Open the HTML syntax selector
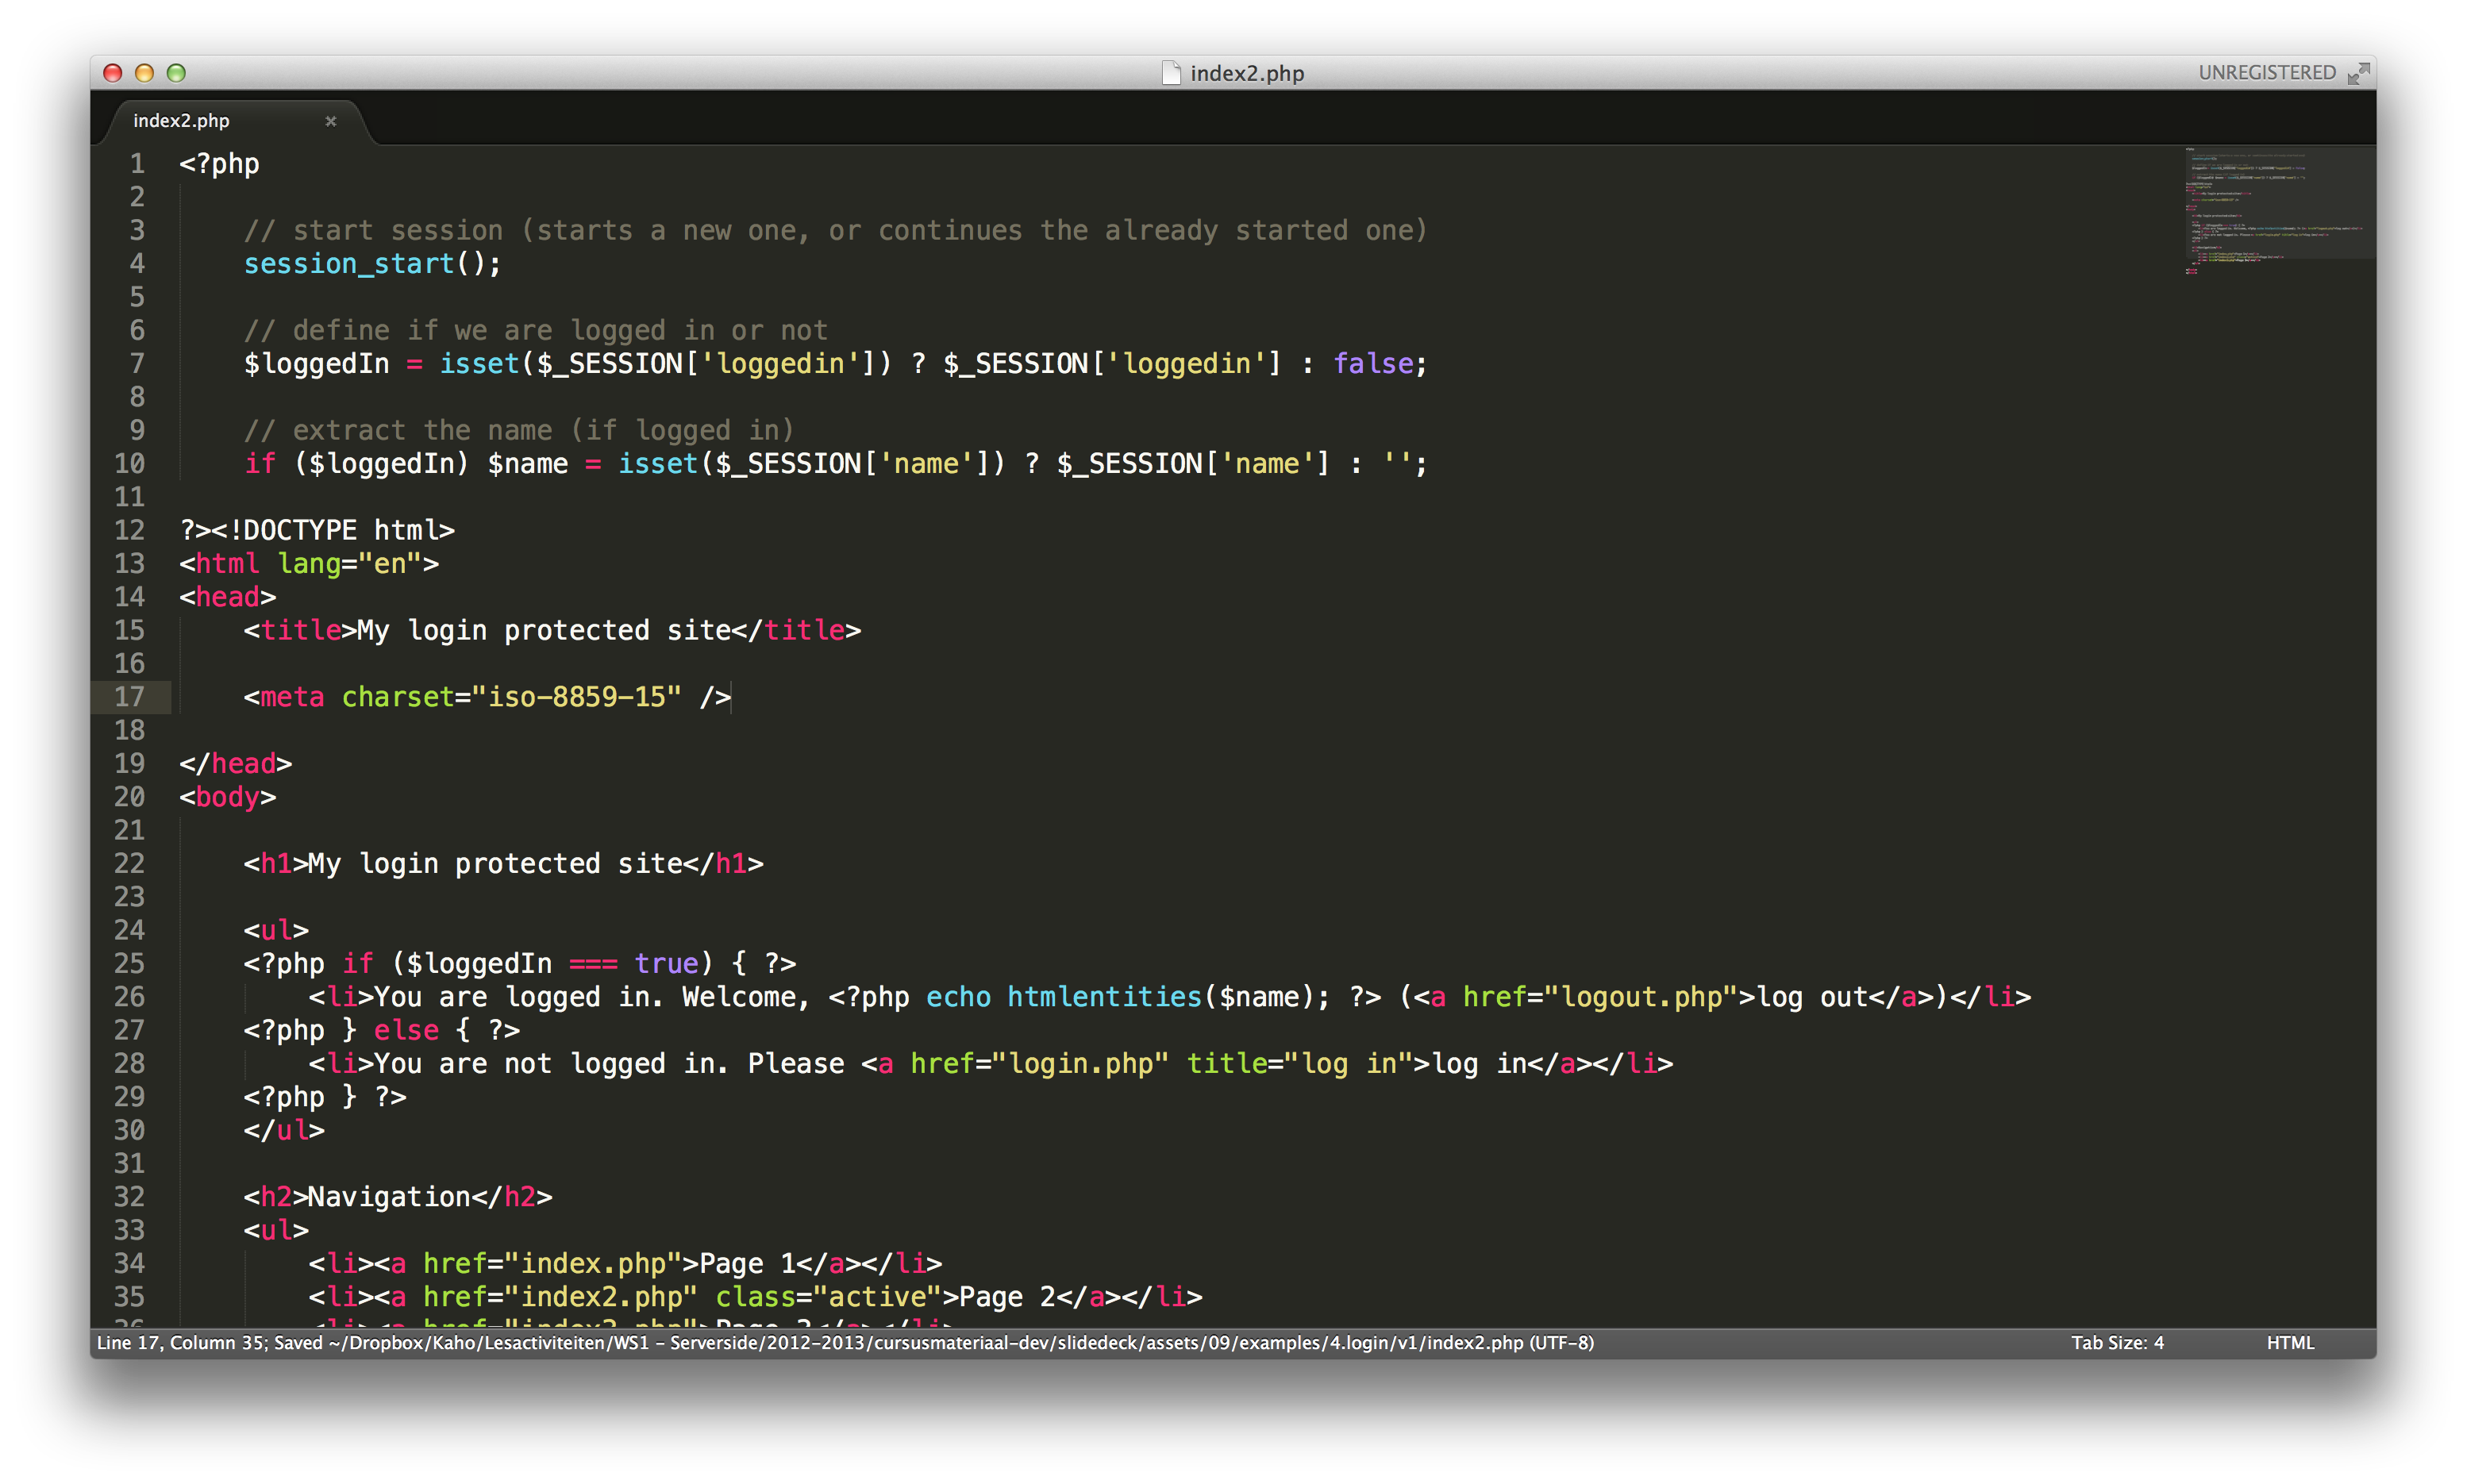 [2289, 1343]
